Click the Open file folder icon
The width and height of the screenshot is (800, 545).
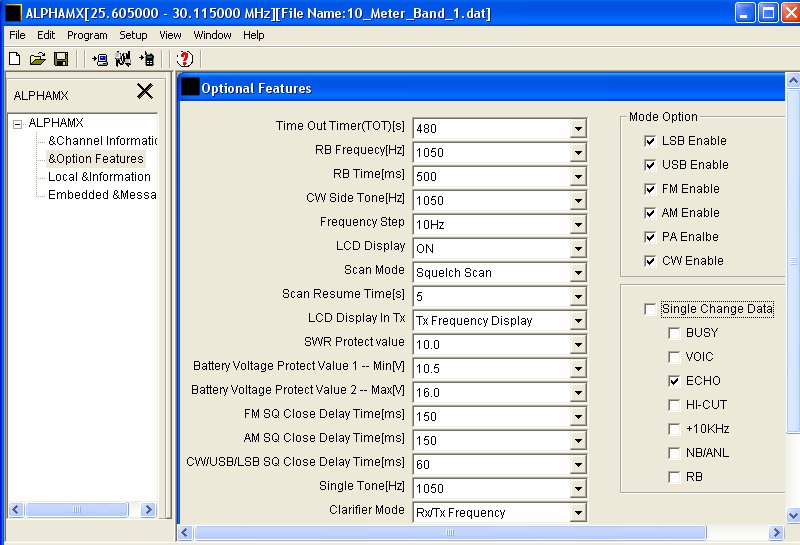[x=37, y=59]
